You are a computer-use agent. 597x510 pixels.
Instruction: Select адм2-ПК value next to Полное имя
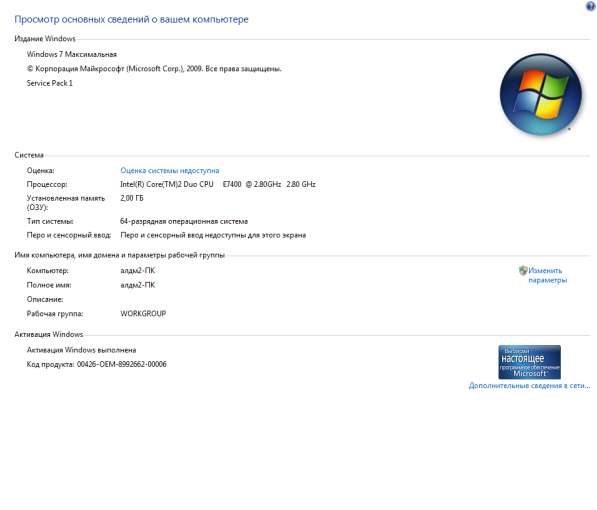[138, 285]
